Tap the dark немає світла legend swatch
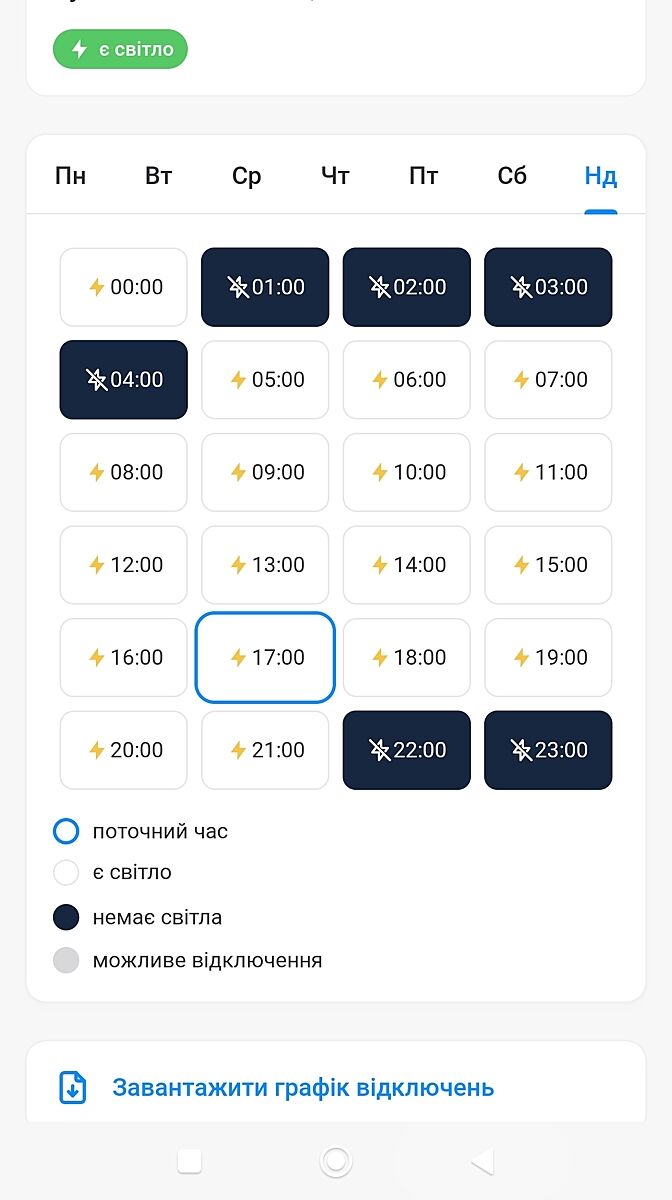Image resolution: width=672 pixels, height=1200 pixels. pyautogui.click(x=66, y=917)
